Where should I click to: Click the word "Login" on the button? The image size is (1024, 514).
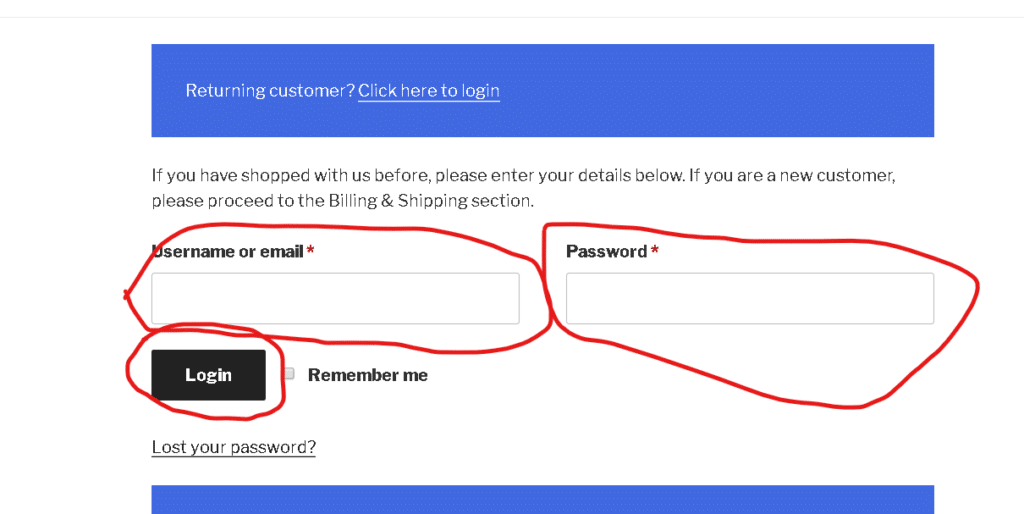[208, 375]
